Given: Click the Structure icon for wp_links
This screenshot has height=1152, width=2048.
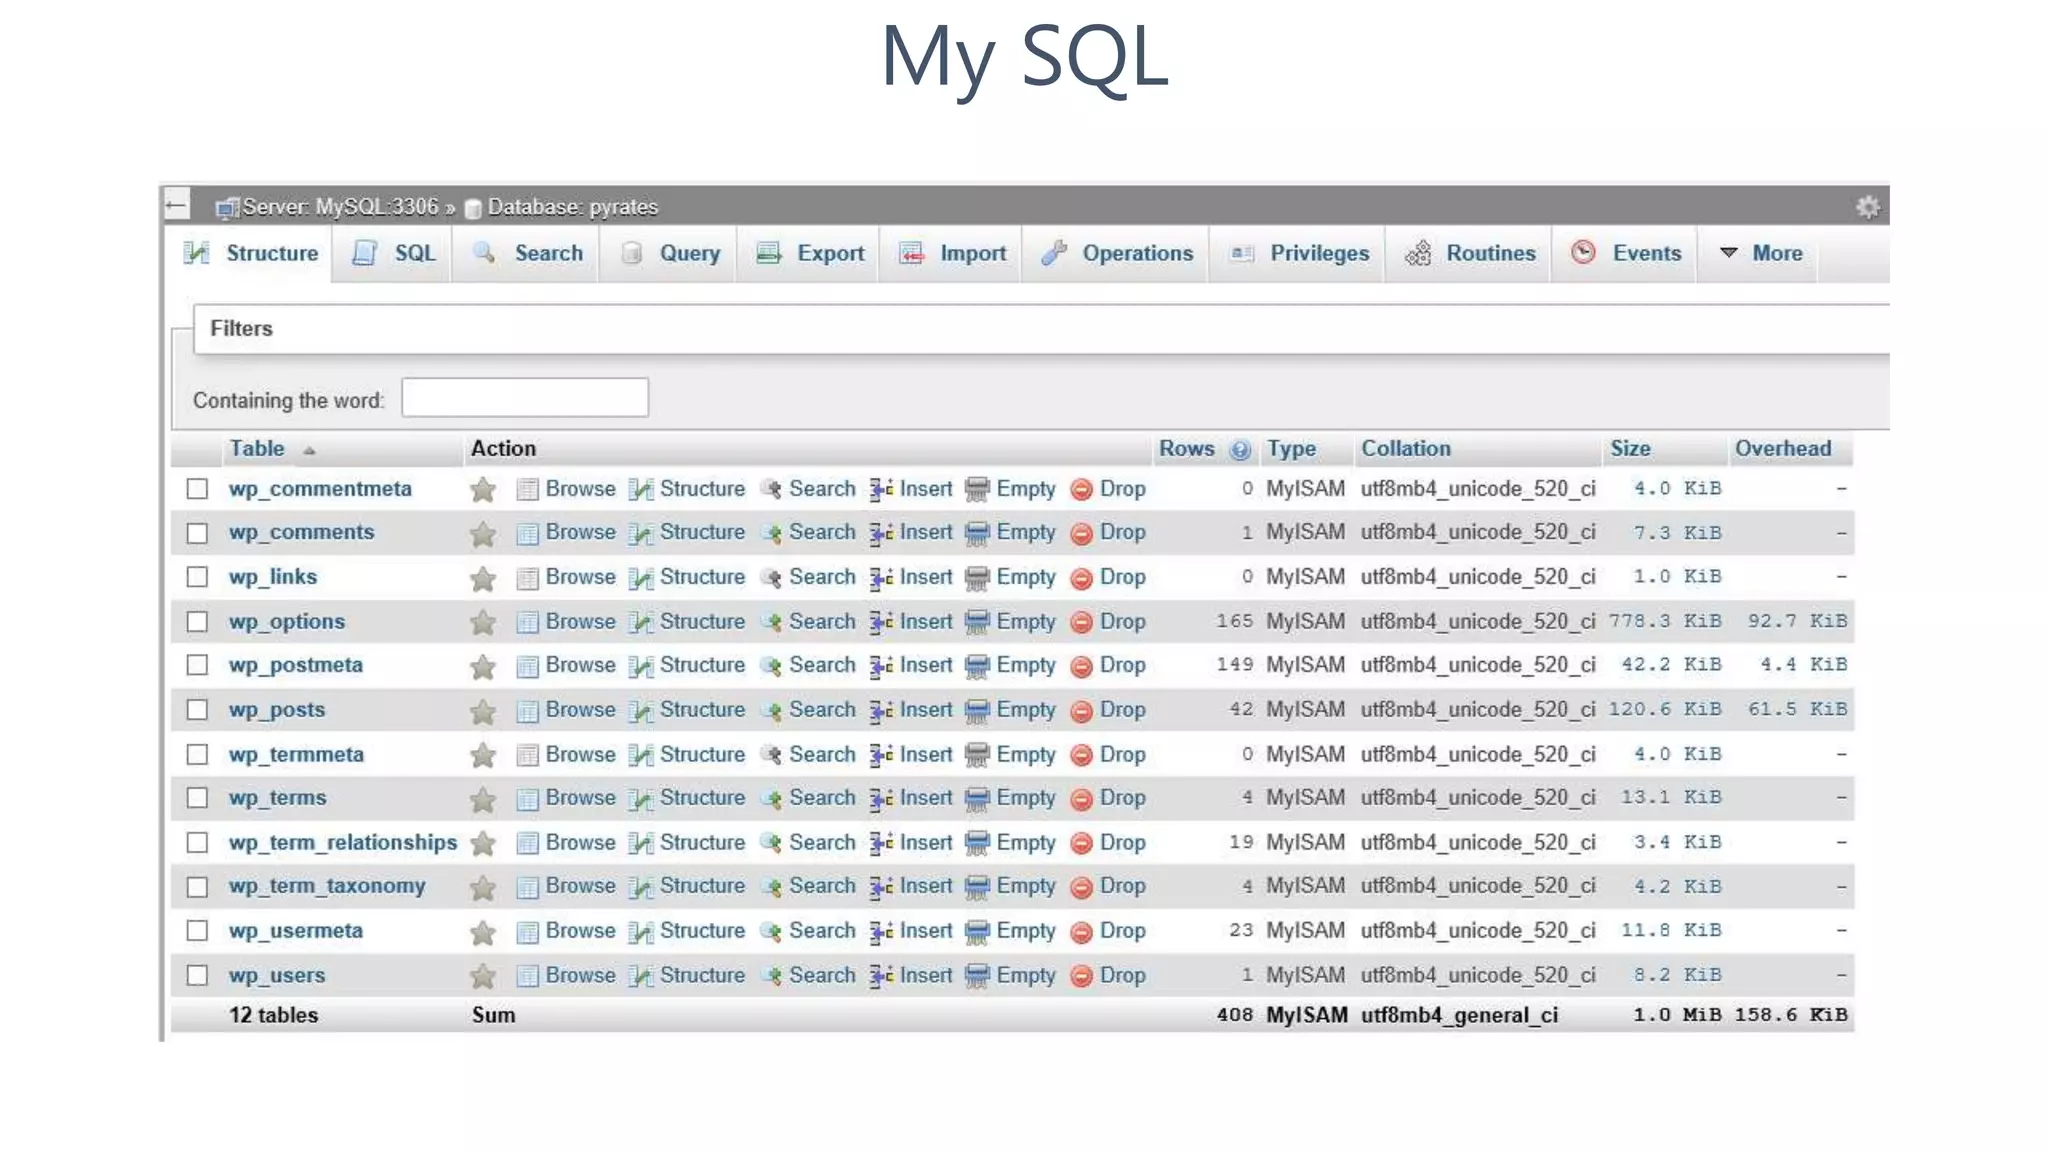Looking at the screenshot, I should 641,578.
